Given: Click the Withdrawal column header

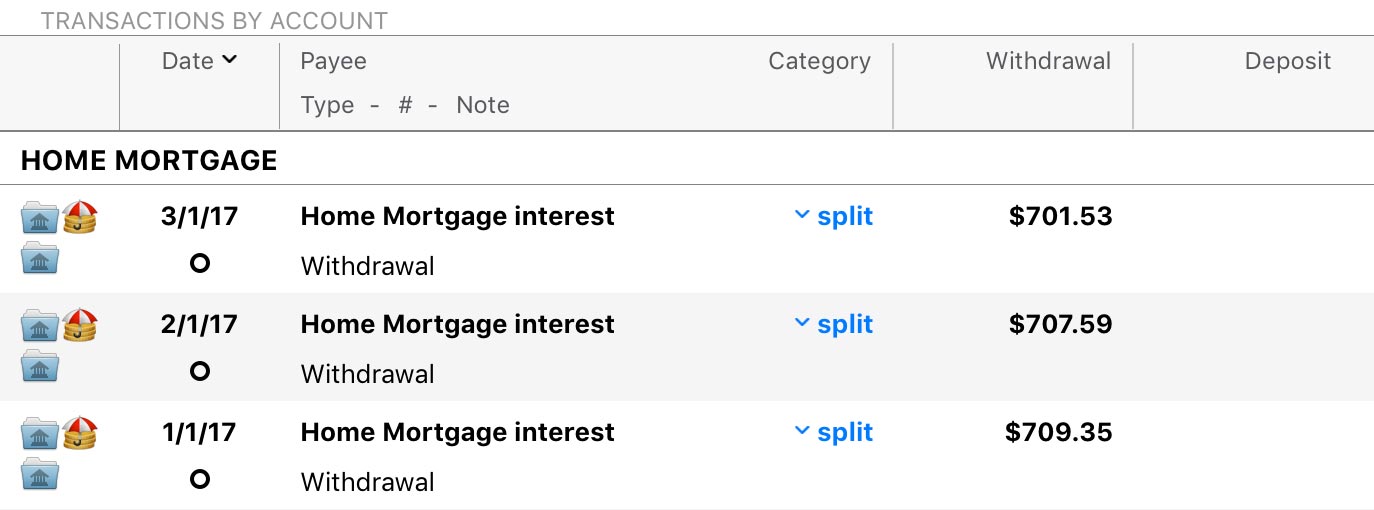Looking at the screenshot, I should 1048,61.
